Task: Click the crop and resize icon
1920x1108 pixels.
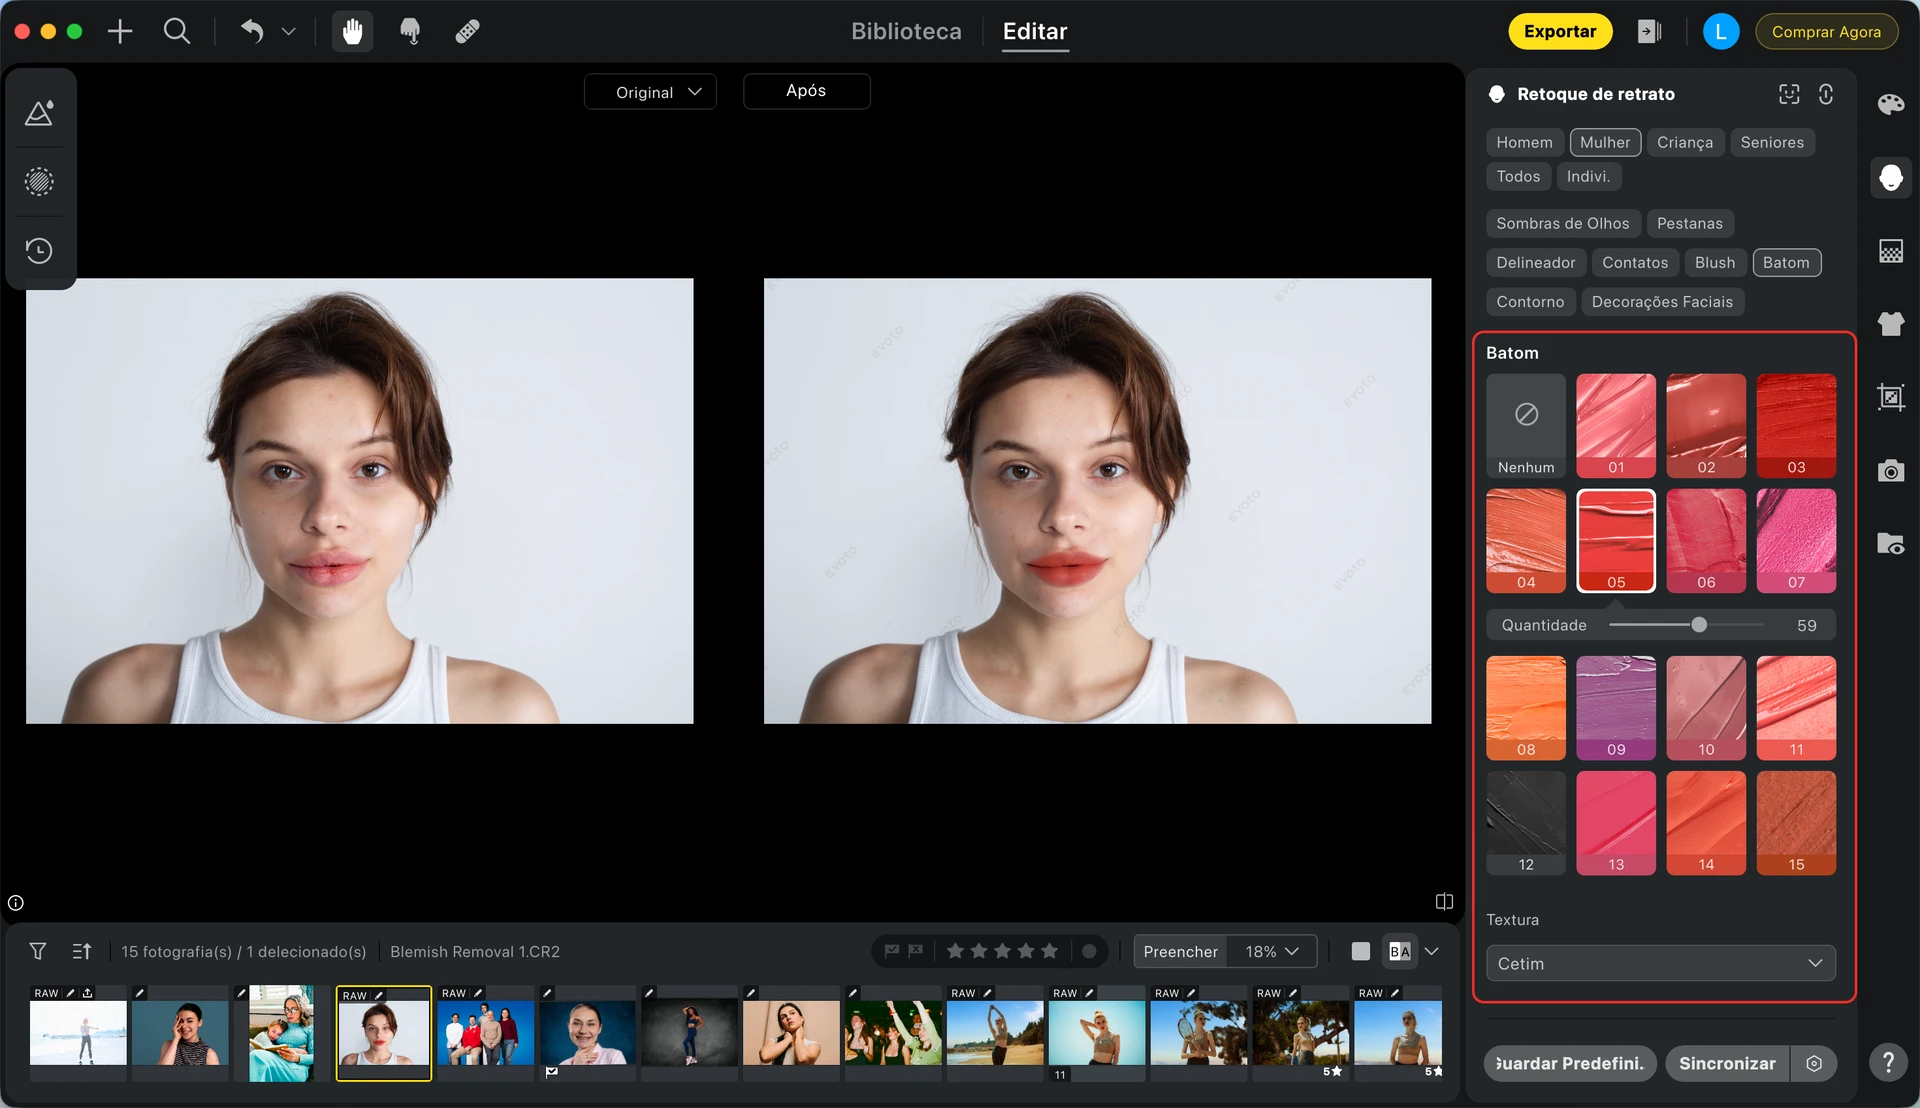Action: click(1890, 397)
